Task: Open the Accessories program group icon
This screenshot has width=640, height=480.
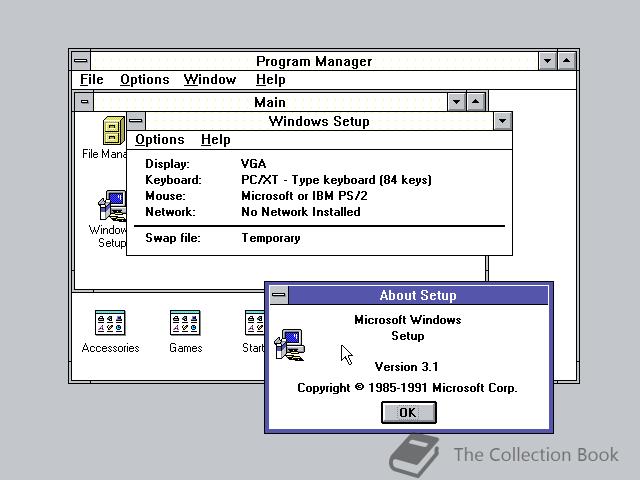Action: (x=110, y=322)
